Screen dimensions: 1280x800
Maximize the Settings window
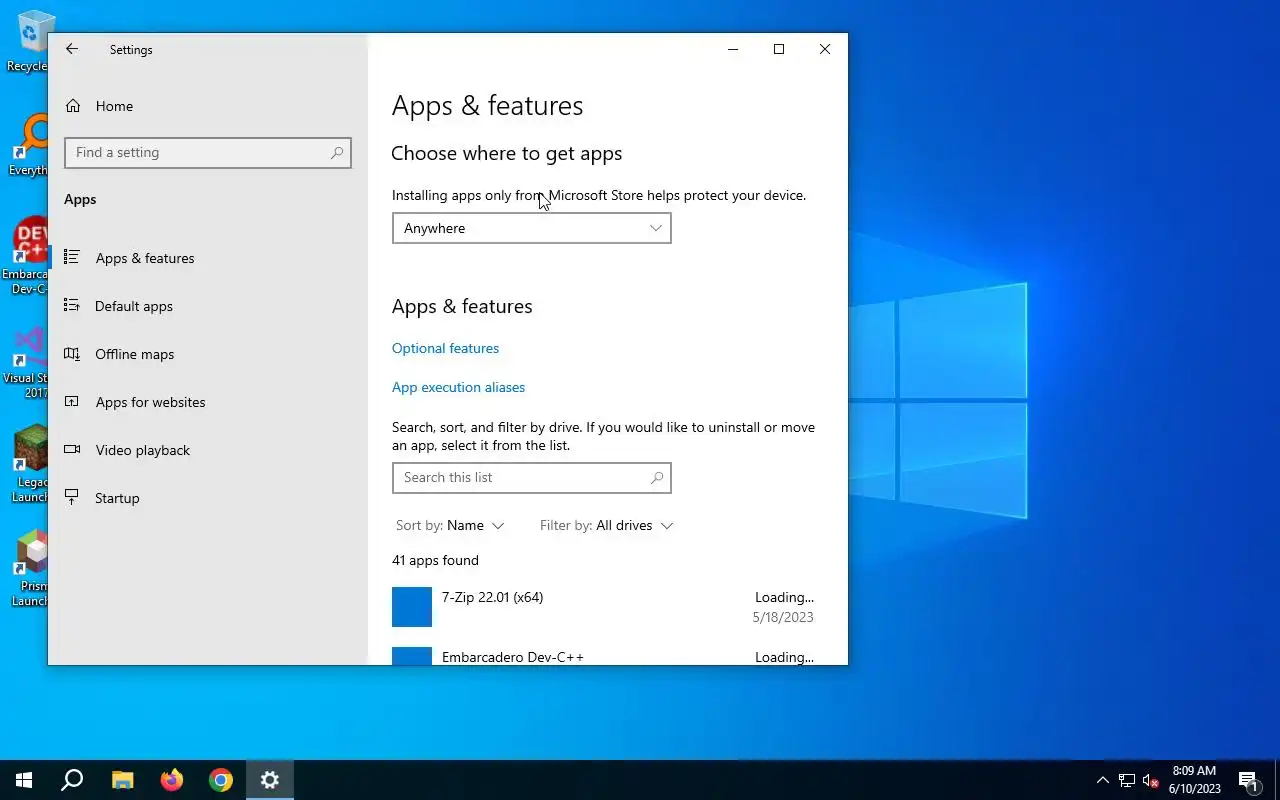click(779, 49)
